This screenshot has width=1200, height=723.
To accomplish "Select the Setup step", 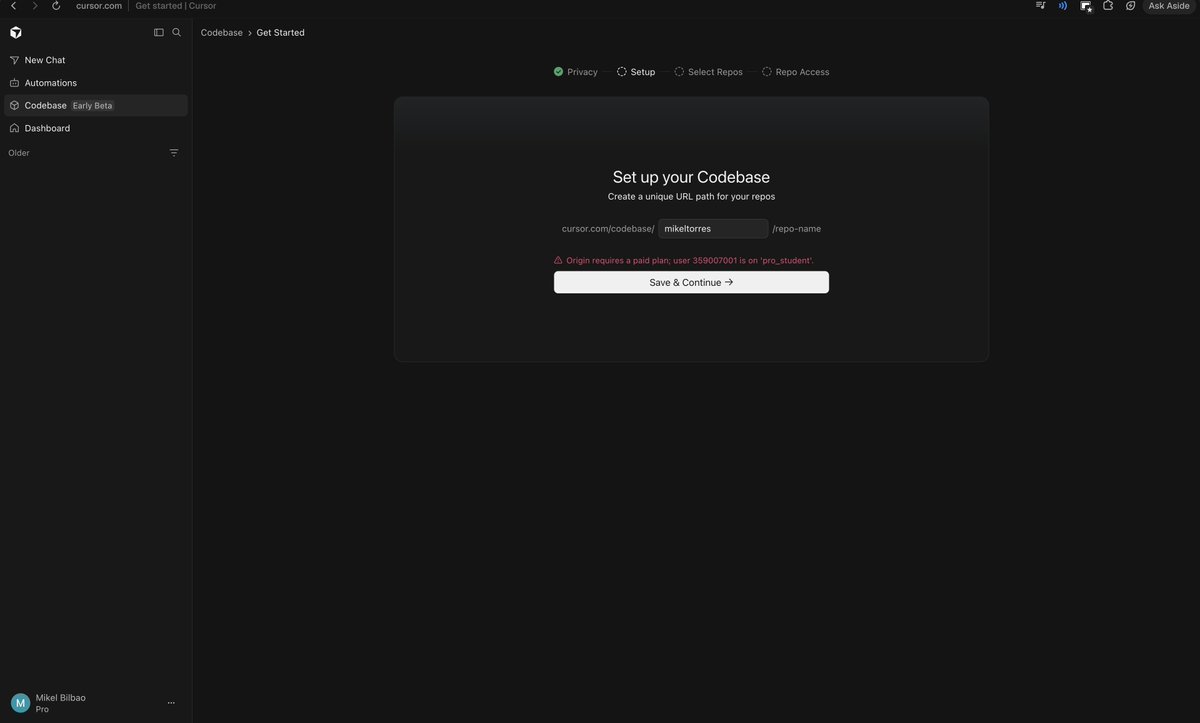I will tap(636, 72).
